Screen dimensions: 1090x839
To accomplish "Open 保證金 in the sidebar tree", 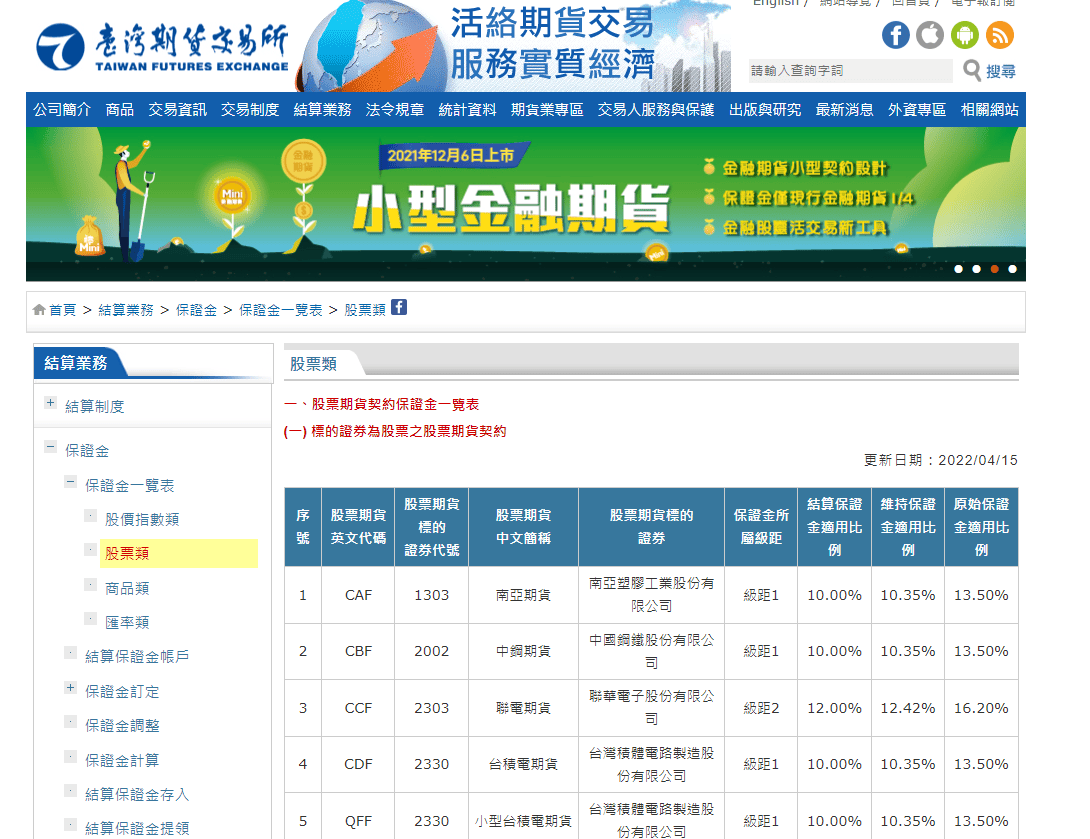I will pos(87,451).
